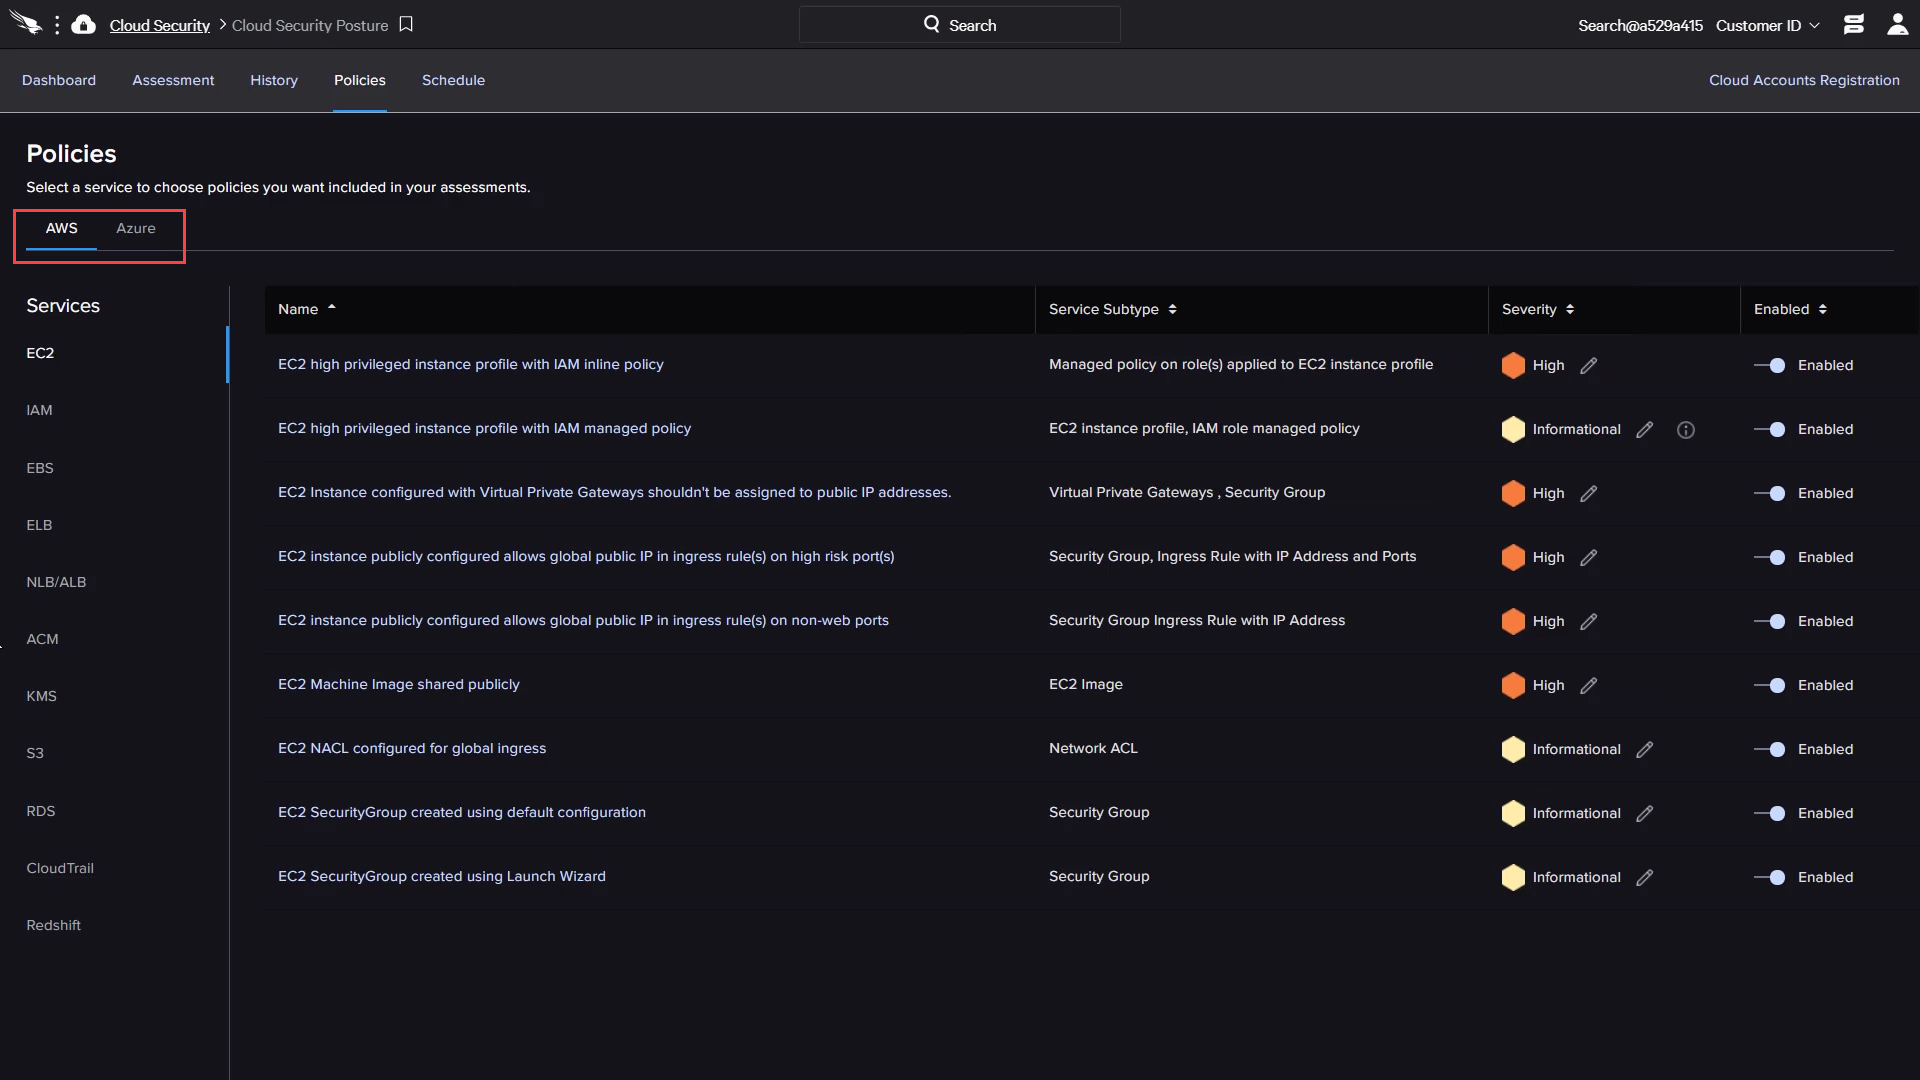Edit severity for IAM inline policy row

[x=1588, y=366]
